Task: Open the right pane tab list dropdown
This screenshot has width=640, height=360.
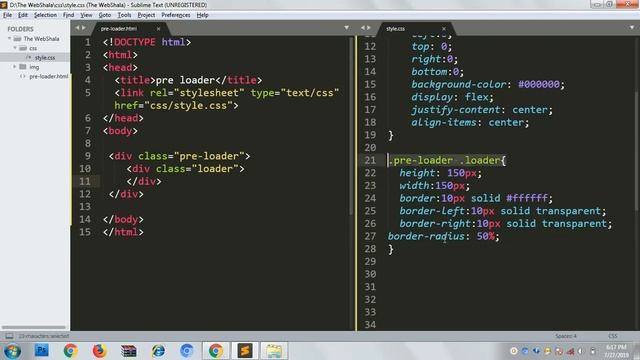Action: (x=632, y=28)
